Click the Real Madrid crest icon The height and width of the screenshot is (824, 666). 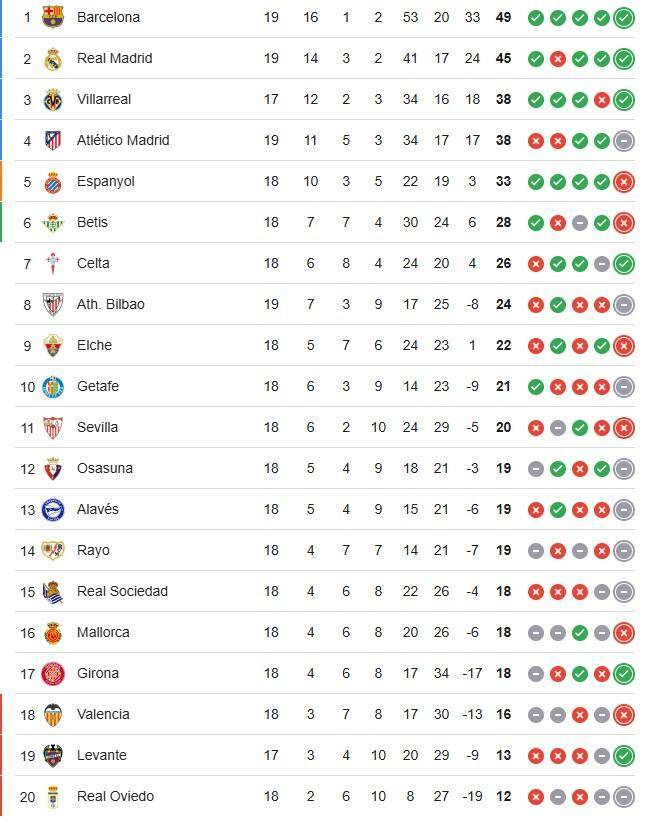(x=53, y=58)
